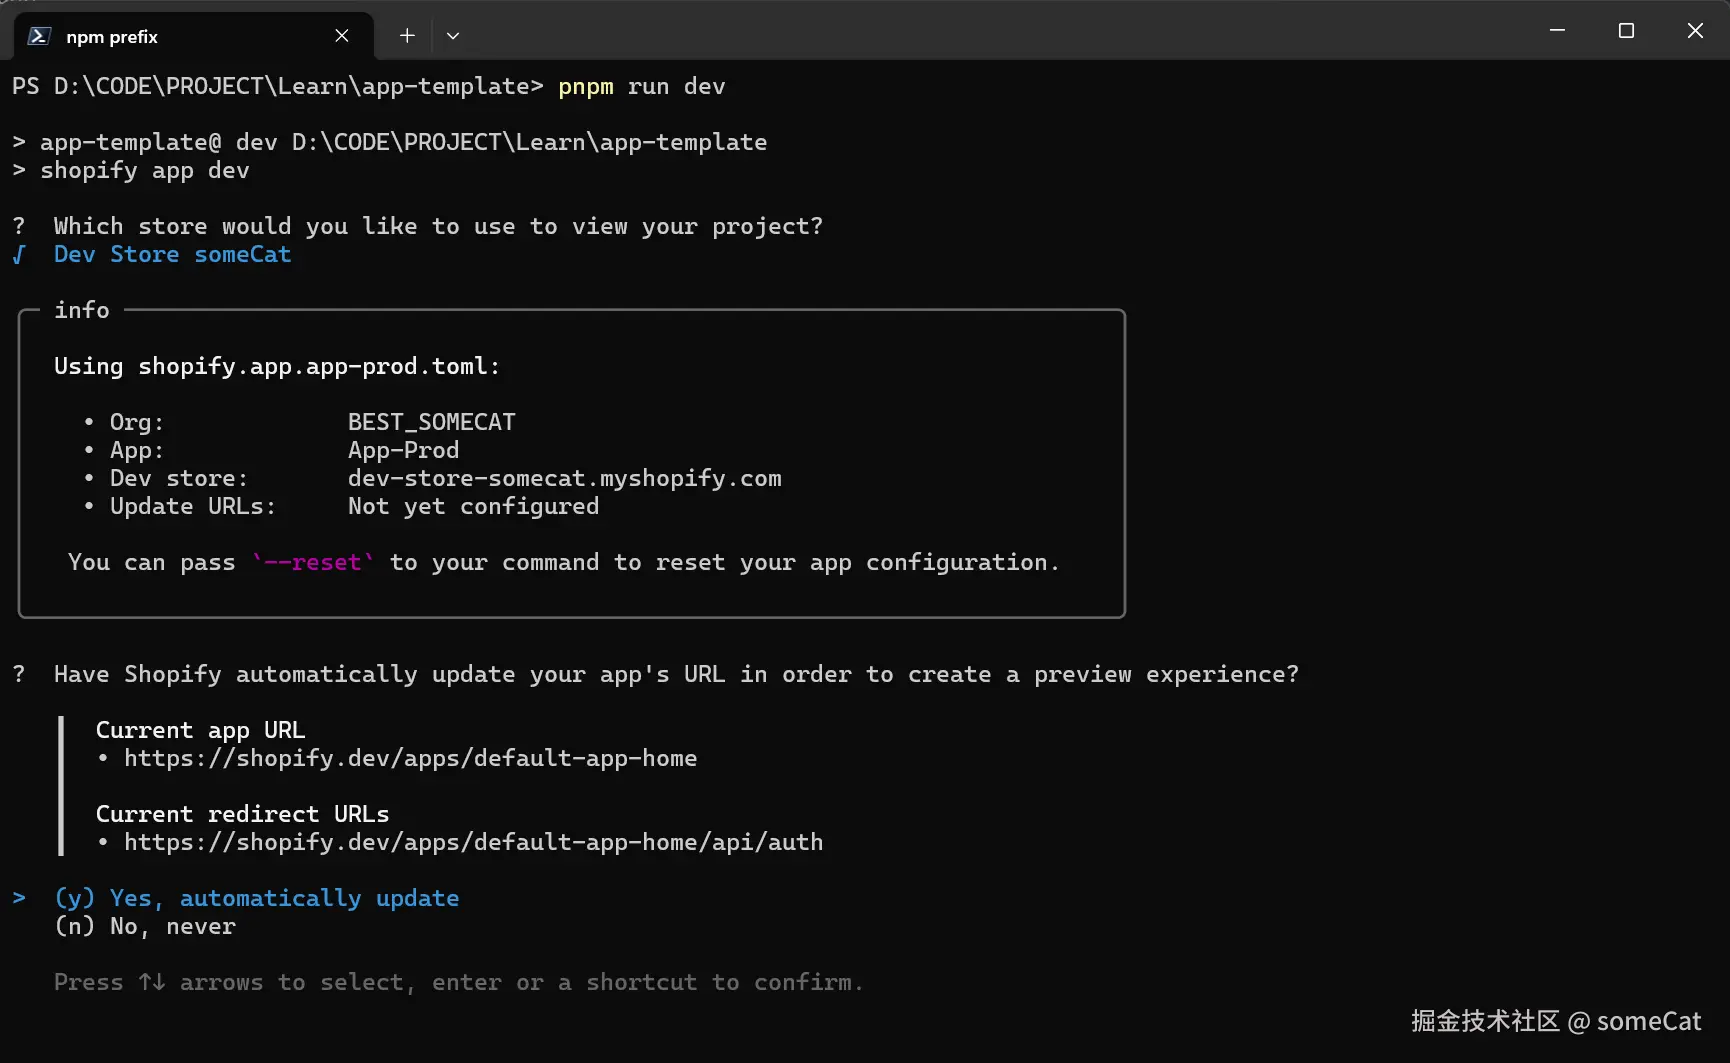Minimize the terminal window
The image size is (1730, 1063).
point(1557,31)
